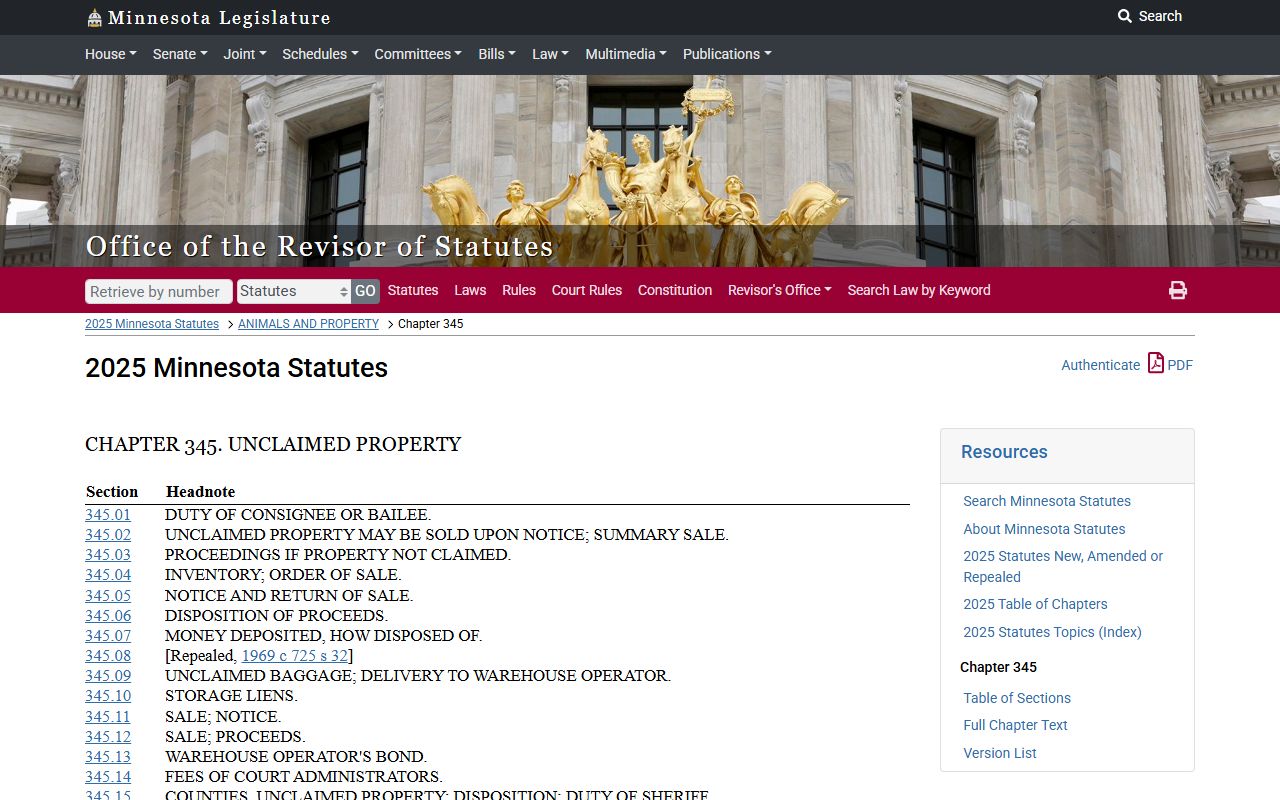Image resolution: width=1280 pixels, height=800 pixels.
Task: Go to section 345.13
Action: click(108, 757)
